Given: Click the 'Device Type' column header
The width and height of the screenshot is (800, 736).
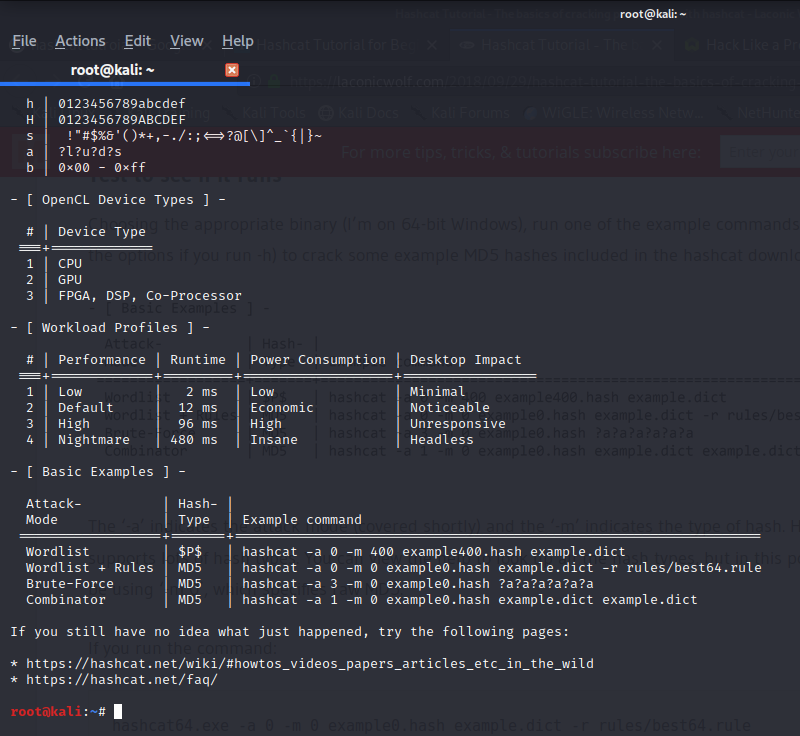Looking at the screenshot, I should (102, 232).
